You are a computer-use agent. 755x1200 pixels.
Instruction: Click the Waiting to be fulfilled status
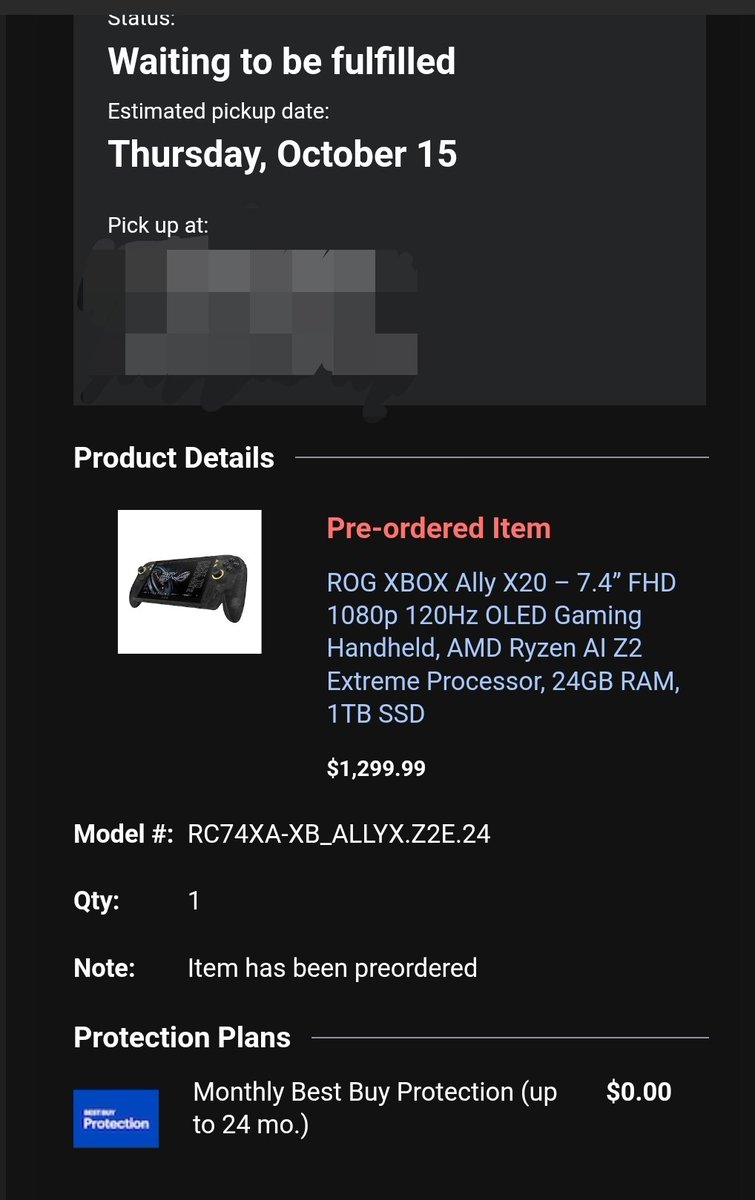(x=282, y=62)
